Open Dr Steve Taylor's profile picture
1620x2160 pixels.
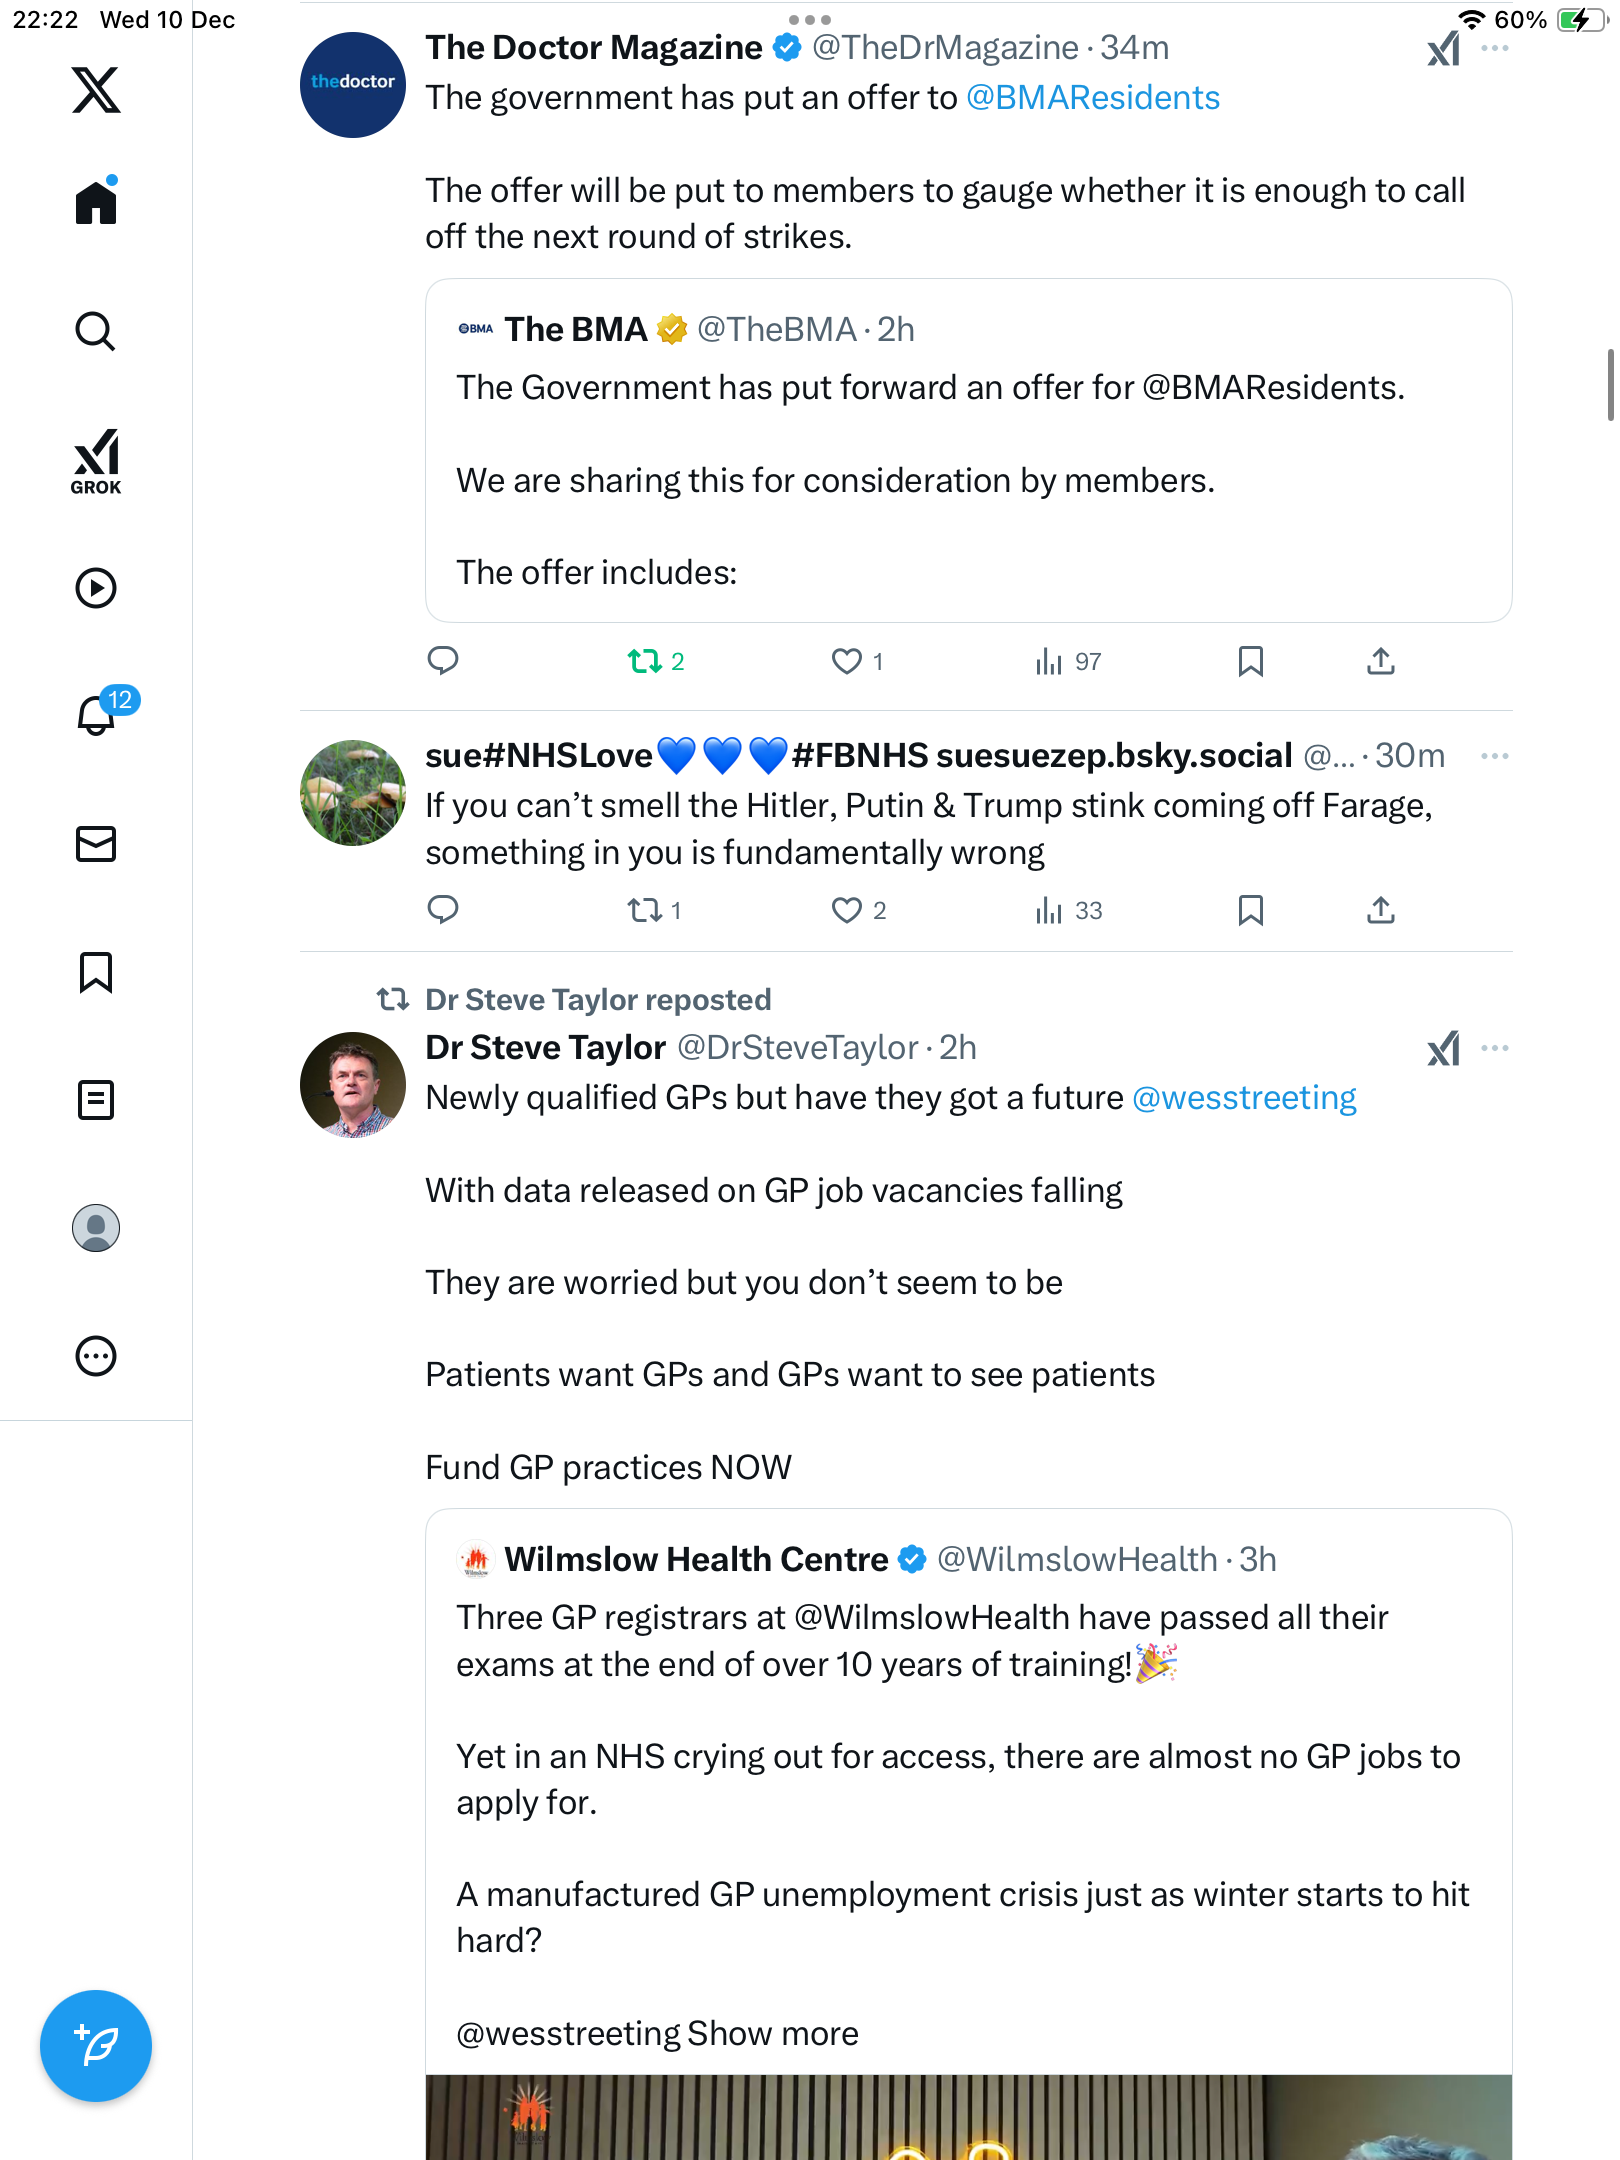coord(353,1085)
